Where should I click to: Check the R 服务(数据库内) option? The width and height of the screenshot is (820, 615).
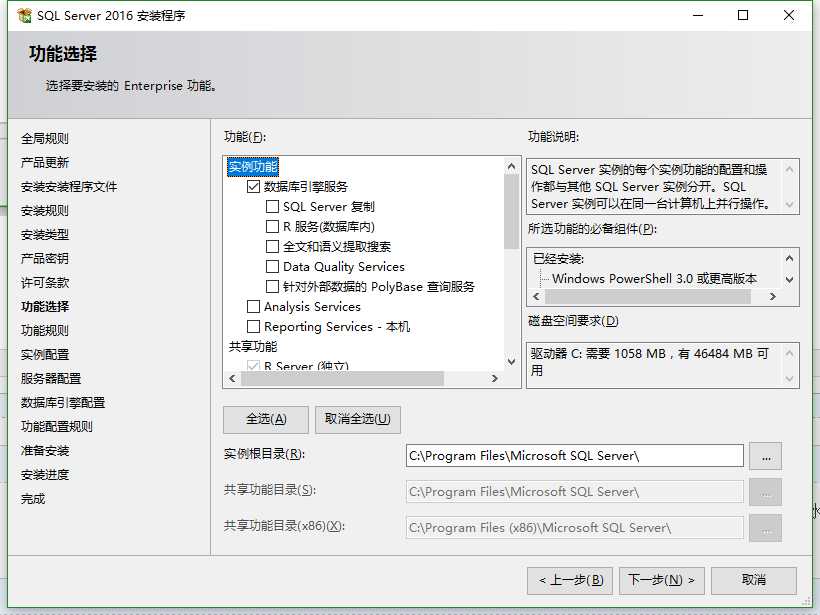[x=272, y=226]
